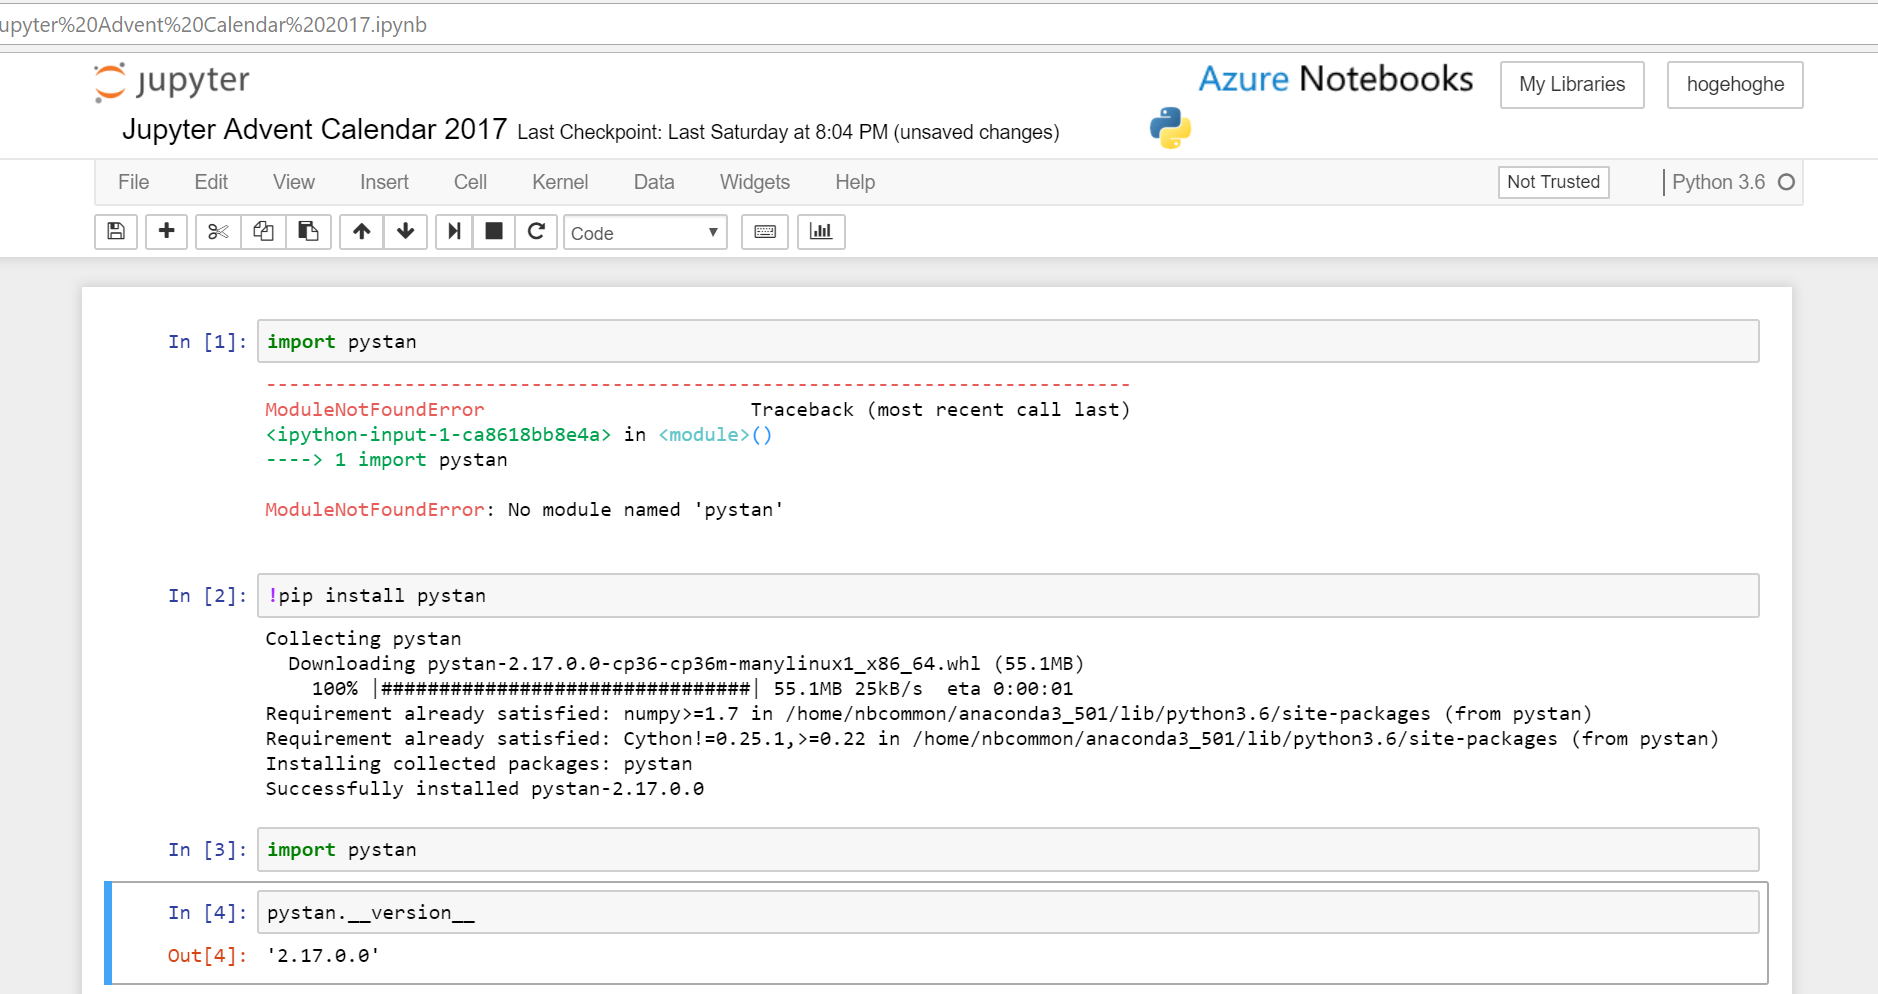
Task: Copy the selected cell using the copy icon
Action: 263,231
